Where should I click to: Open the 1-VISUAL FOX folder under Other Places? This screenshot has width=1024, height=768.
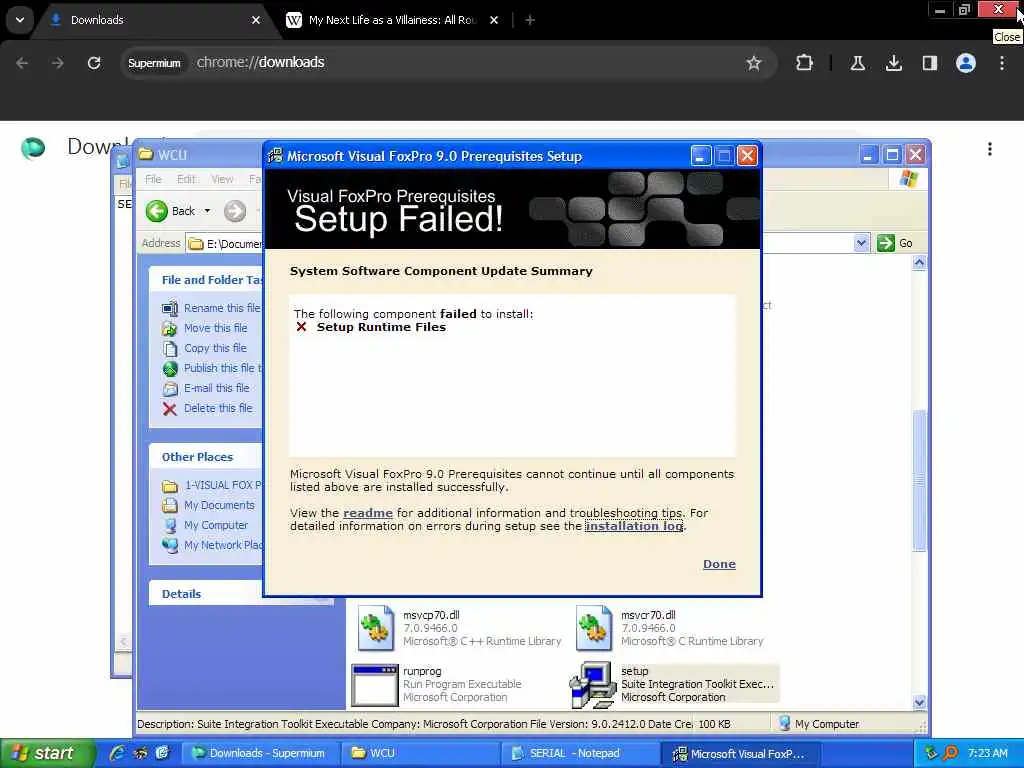point(222,485)
